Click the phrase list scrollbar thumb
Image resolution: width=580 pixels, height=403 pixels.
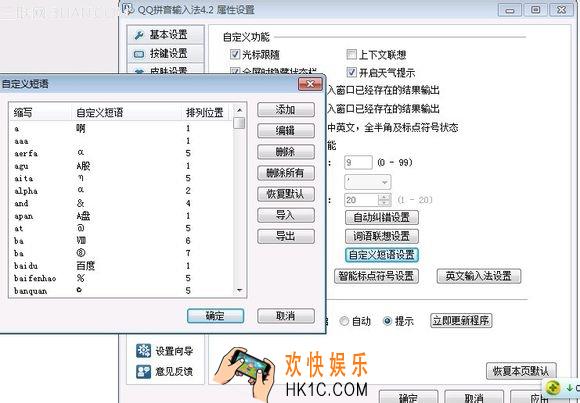pyautogui.click(x=239, y=123)
